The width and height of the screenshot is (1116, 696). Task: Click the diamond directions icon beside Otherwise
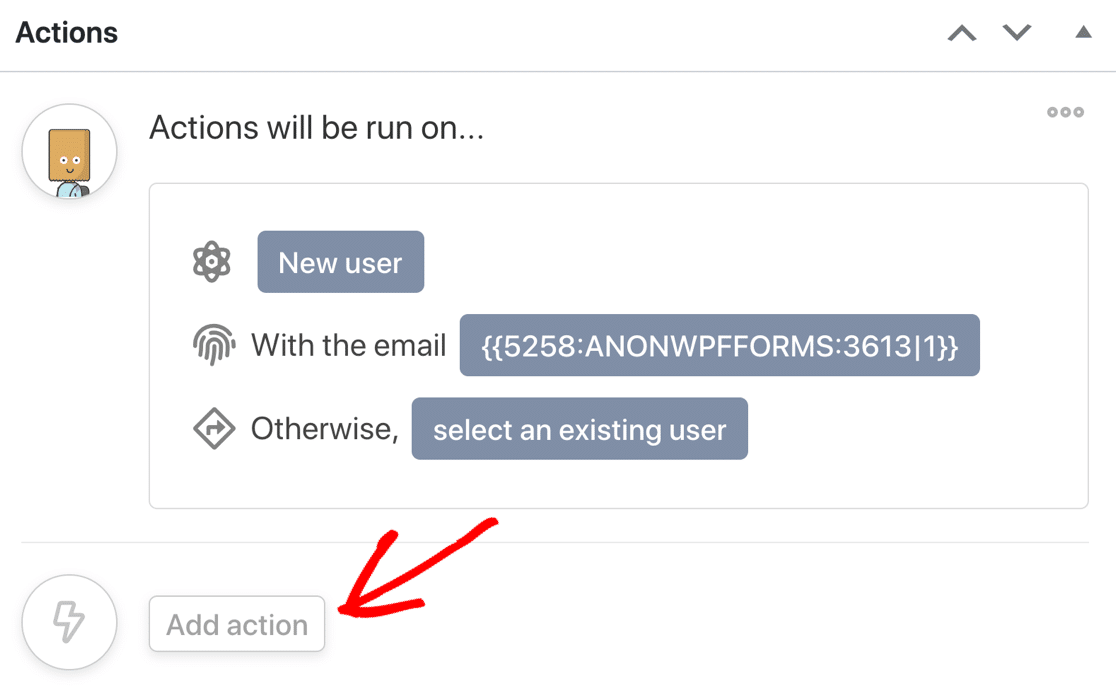click(x=213, y=429)
